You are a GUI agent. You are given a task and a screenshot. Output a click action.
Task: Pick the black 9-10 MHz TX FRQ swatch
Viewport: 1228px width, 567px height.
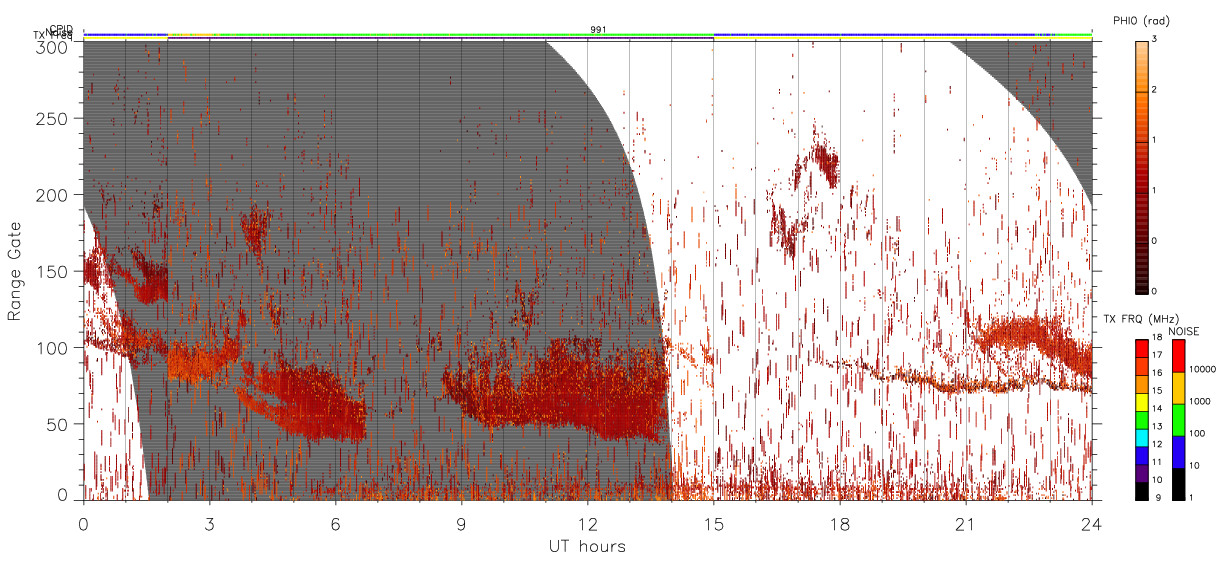tap(1143, 491)
